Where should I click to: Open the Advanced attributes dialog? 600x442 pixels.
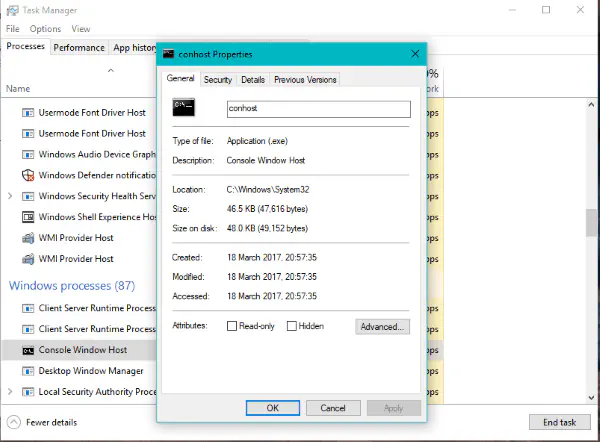click(382, 326)
